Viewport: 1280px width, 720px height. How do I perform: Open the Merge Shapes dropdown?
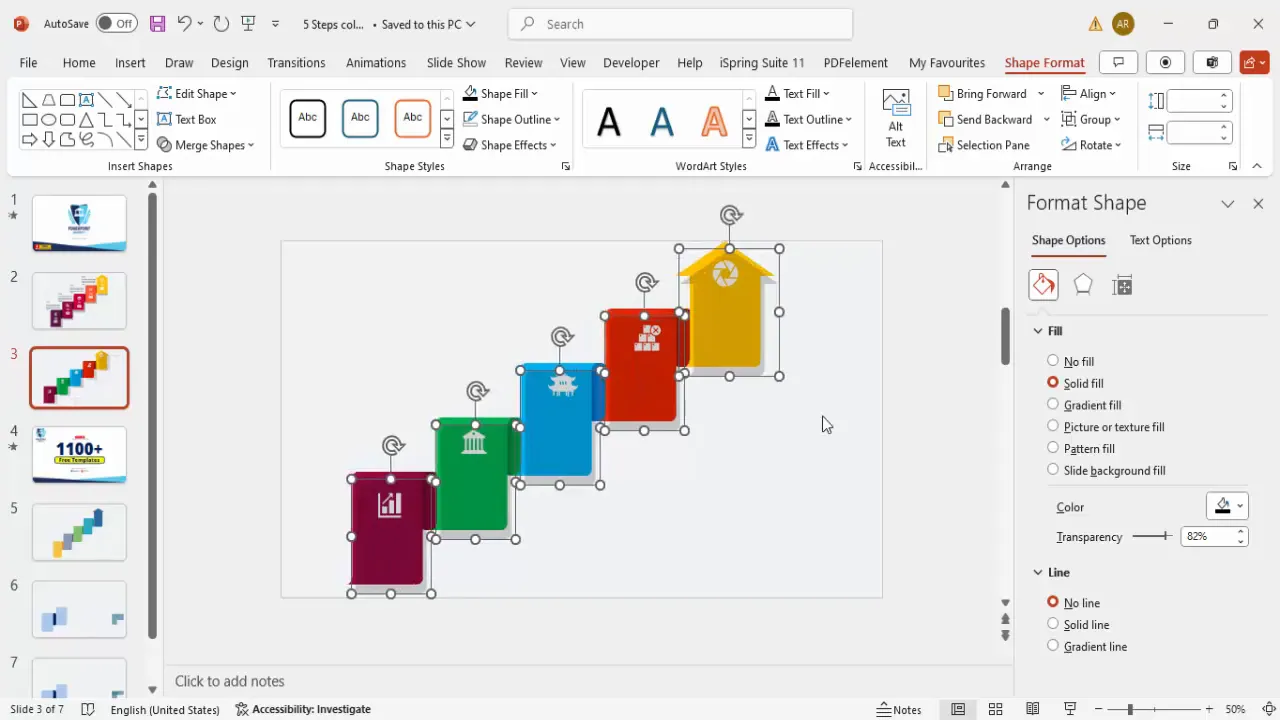[206, 145]
